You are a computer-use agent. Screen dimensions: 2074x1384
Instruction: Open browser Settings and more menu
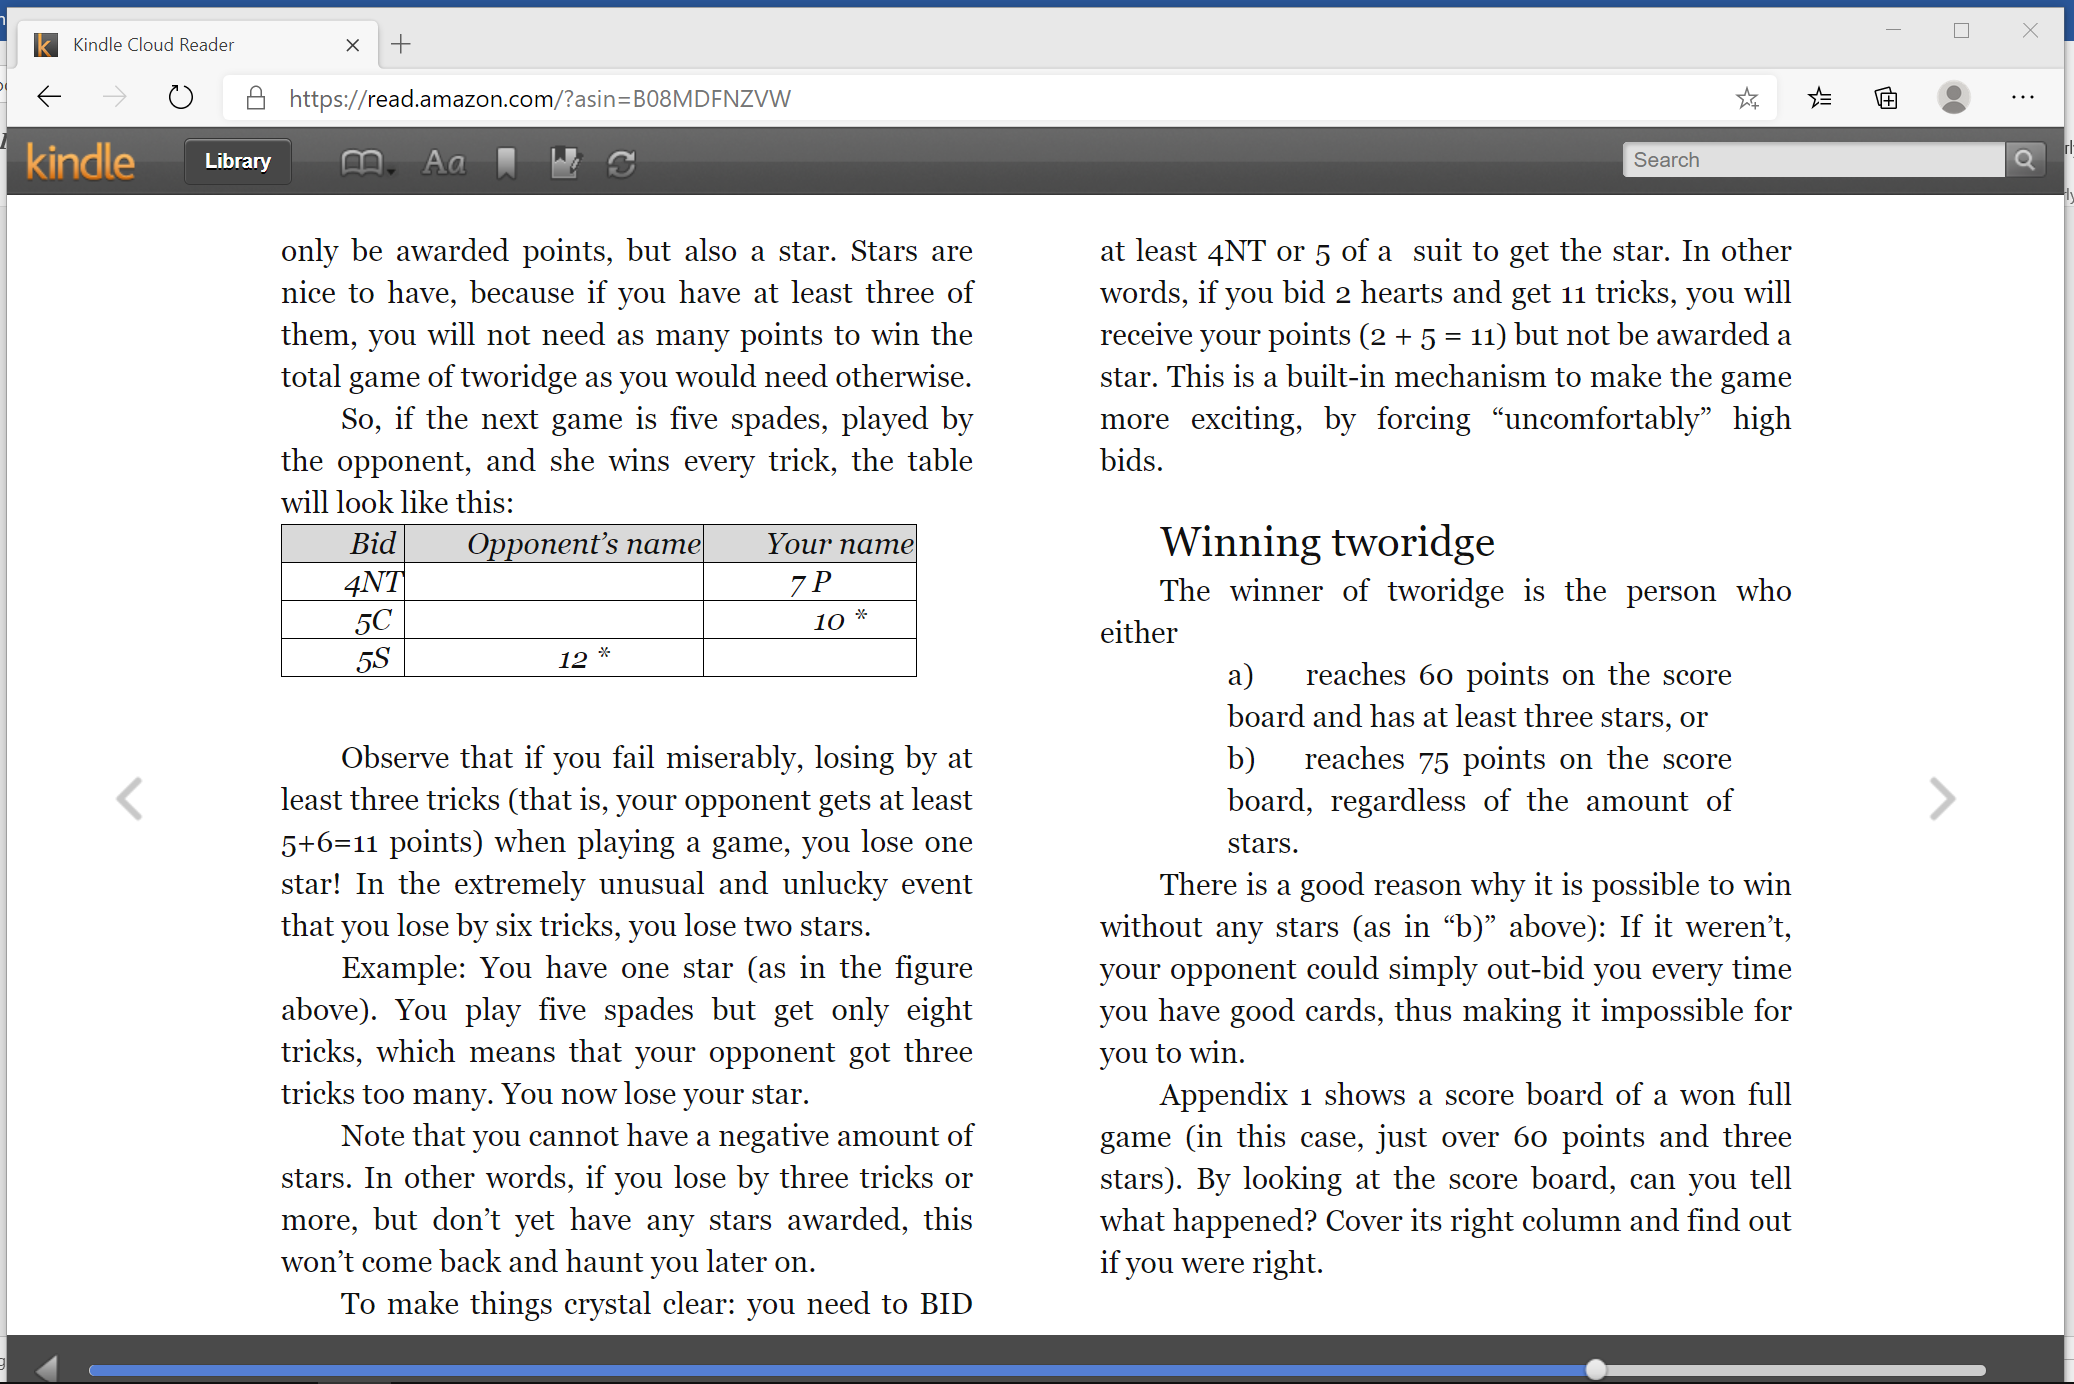(2023, 97)
